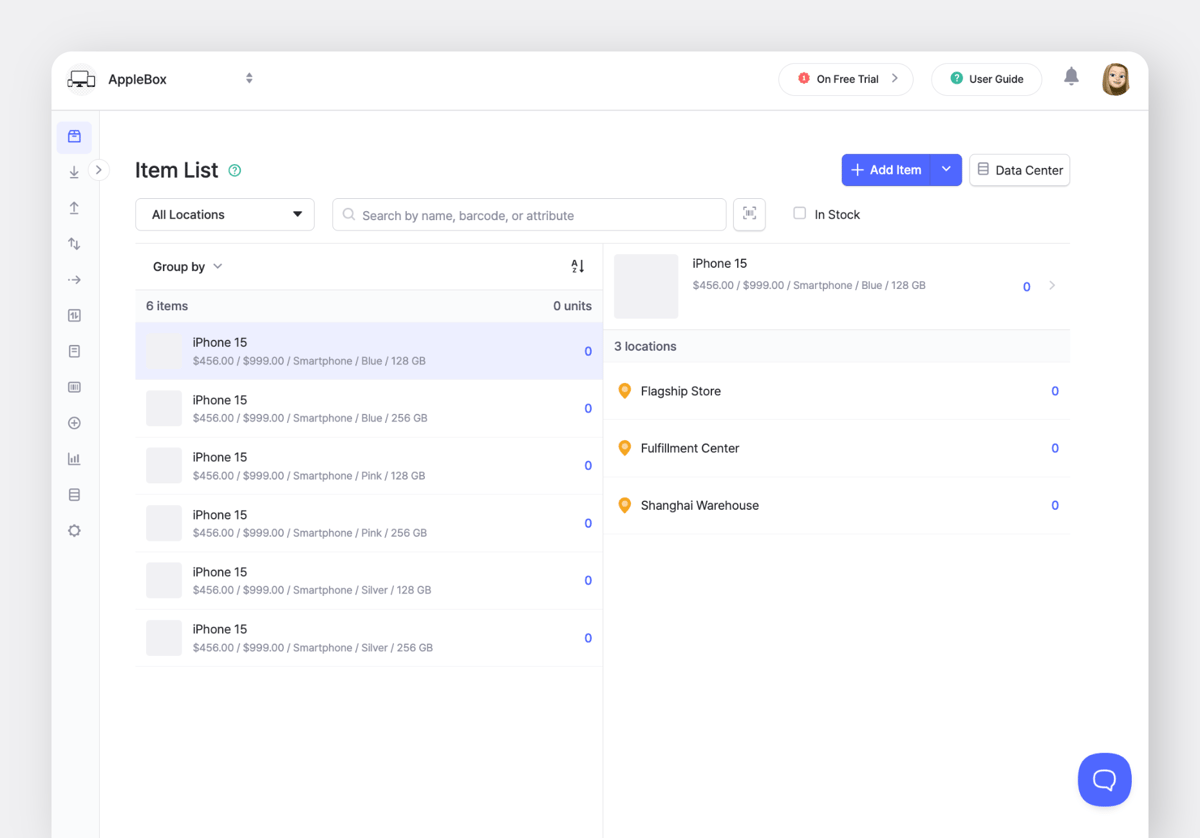Screen dimensions: 1200x838
Task: Click the up-down arrows Adjust sidebar icon
Action: coord(74,244)
